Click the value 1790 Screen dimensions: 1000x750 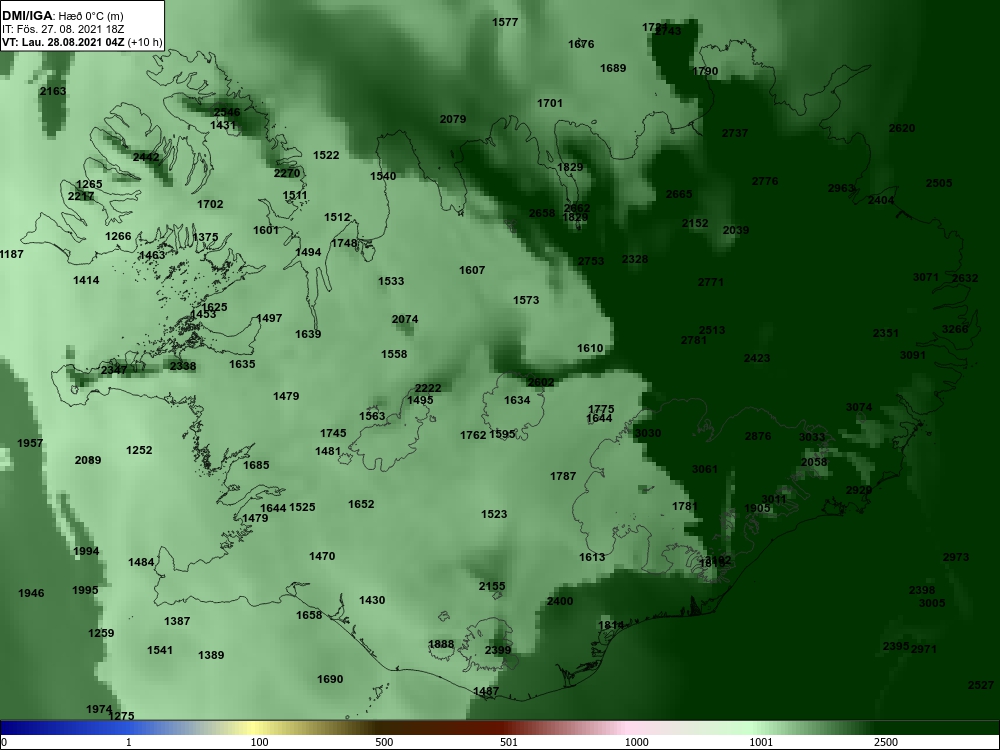[705, 71]
